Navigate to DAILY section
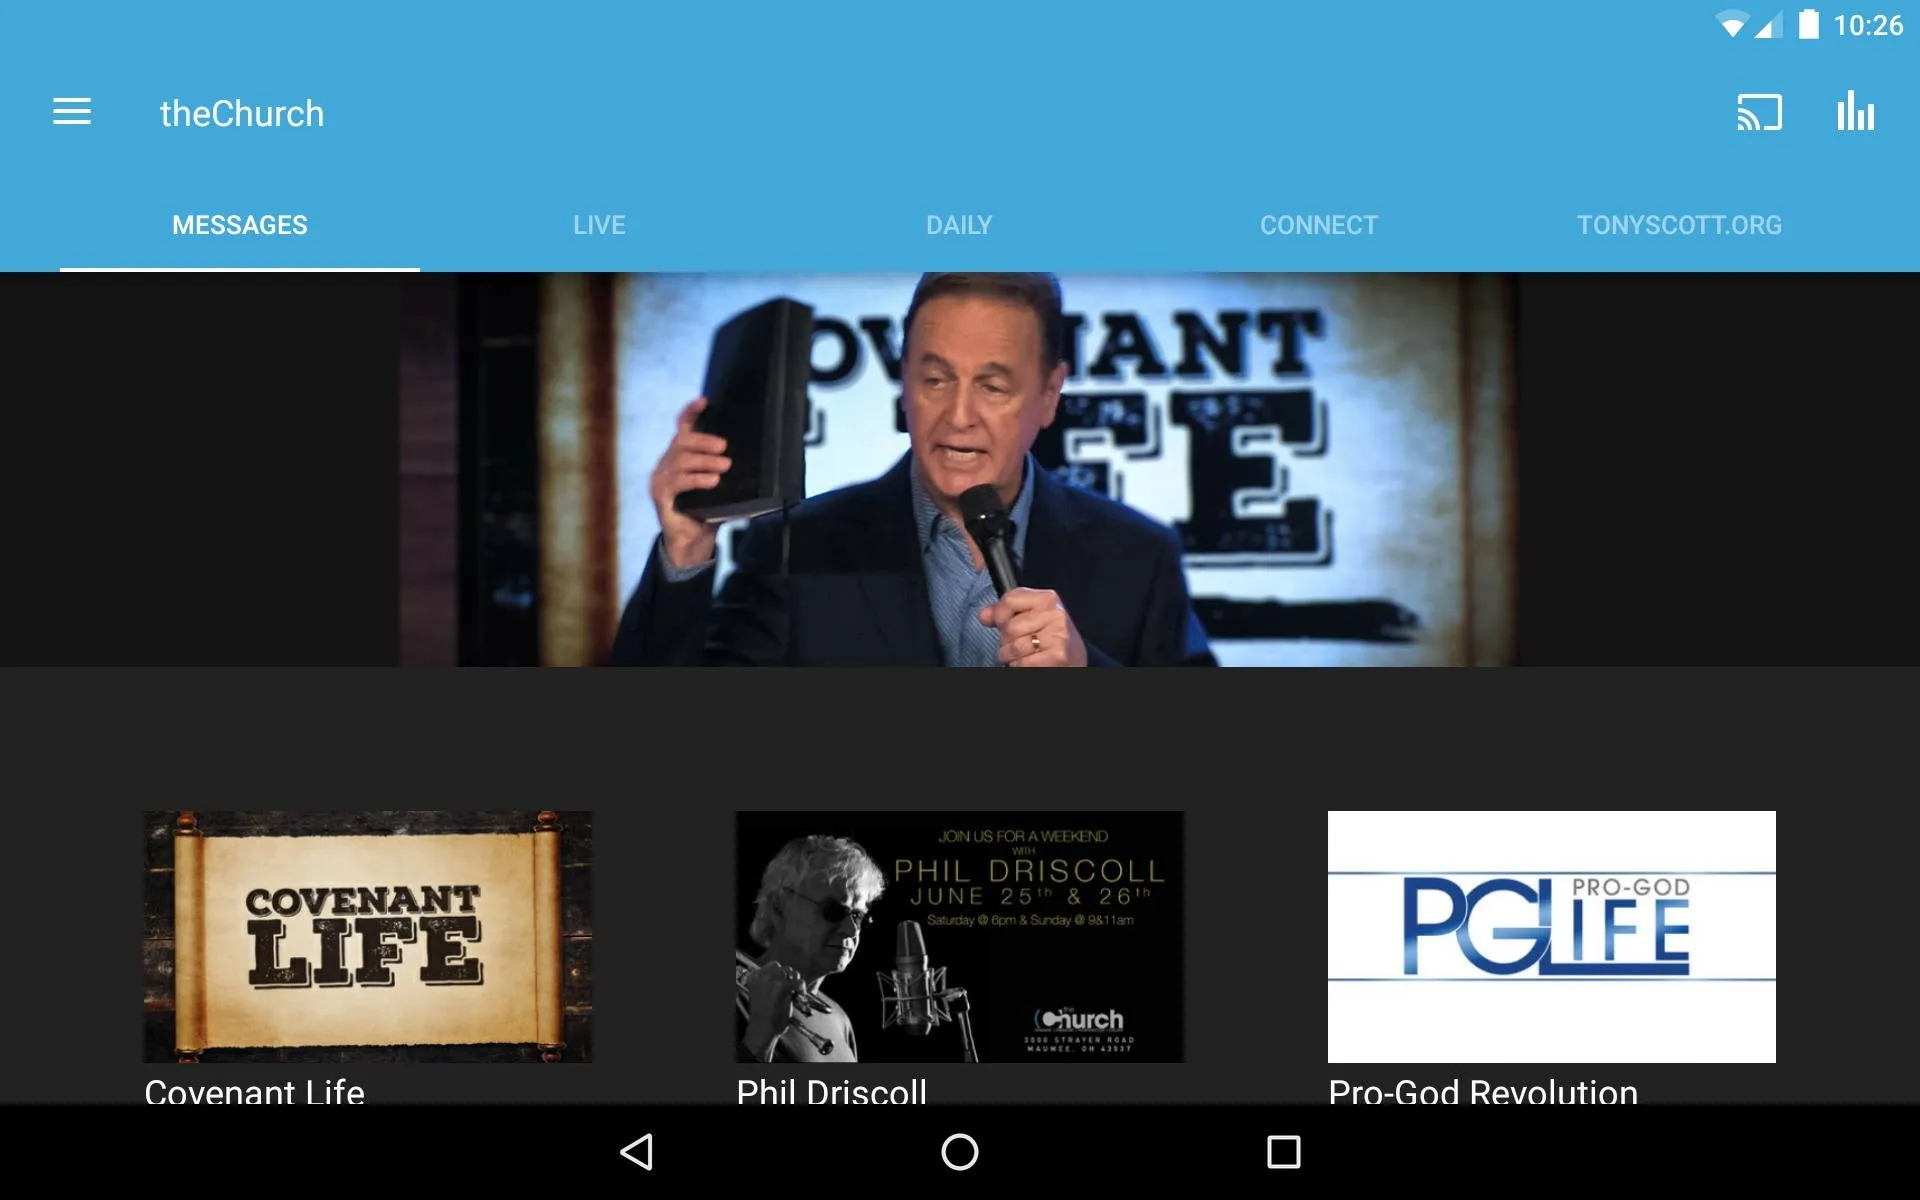Image resolution: width=1920 pixels, height=1200 pixels. pos(959,223)
